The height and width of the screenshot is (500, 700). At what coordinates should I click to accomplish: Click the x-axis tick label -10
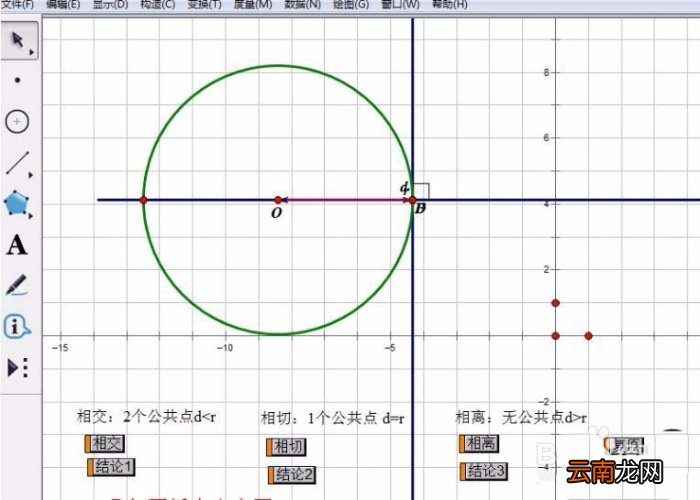click(225, 348)
